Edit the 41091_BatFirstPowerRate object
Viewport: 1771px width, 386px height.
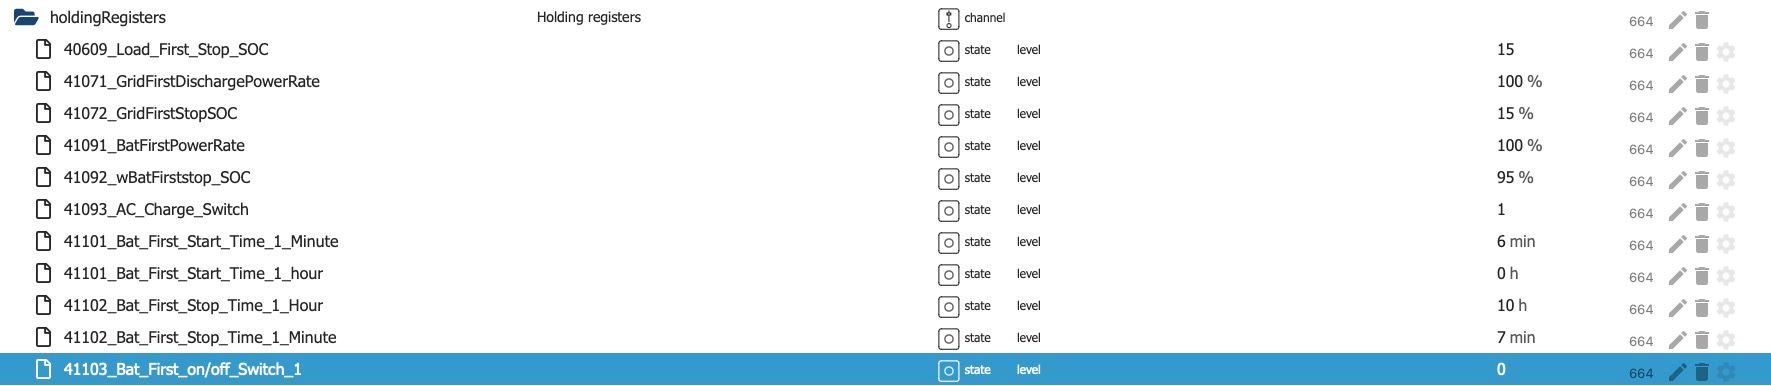1677,148
